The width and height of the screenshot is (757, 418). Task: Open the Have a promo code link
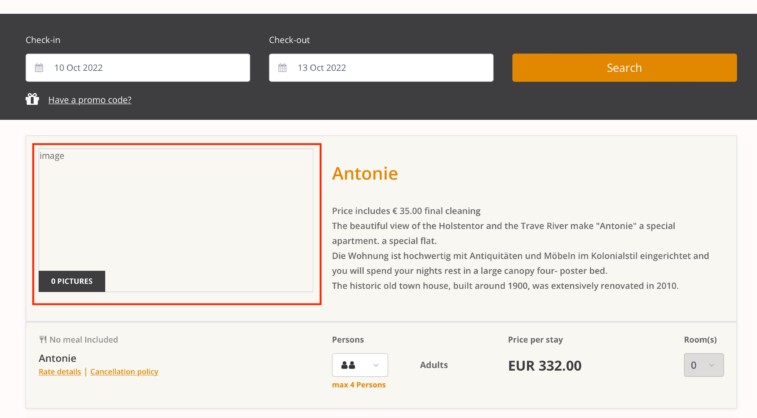(90, 100)
